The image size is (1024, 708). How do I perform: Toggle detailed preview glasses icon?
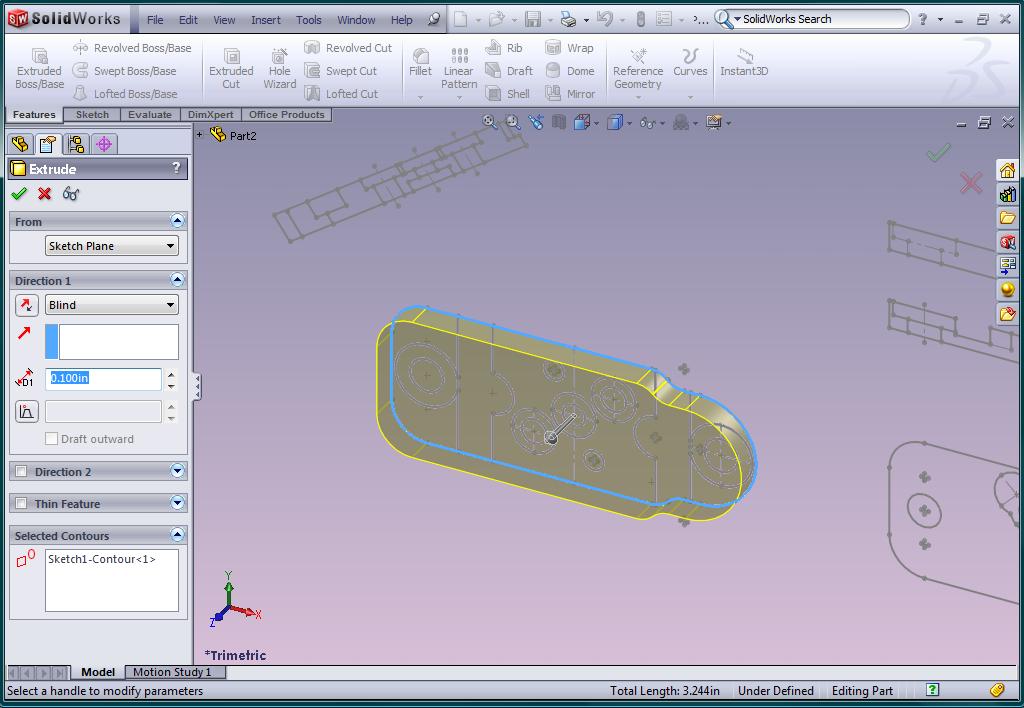tap(71, 193)
